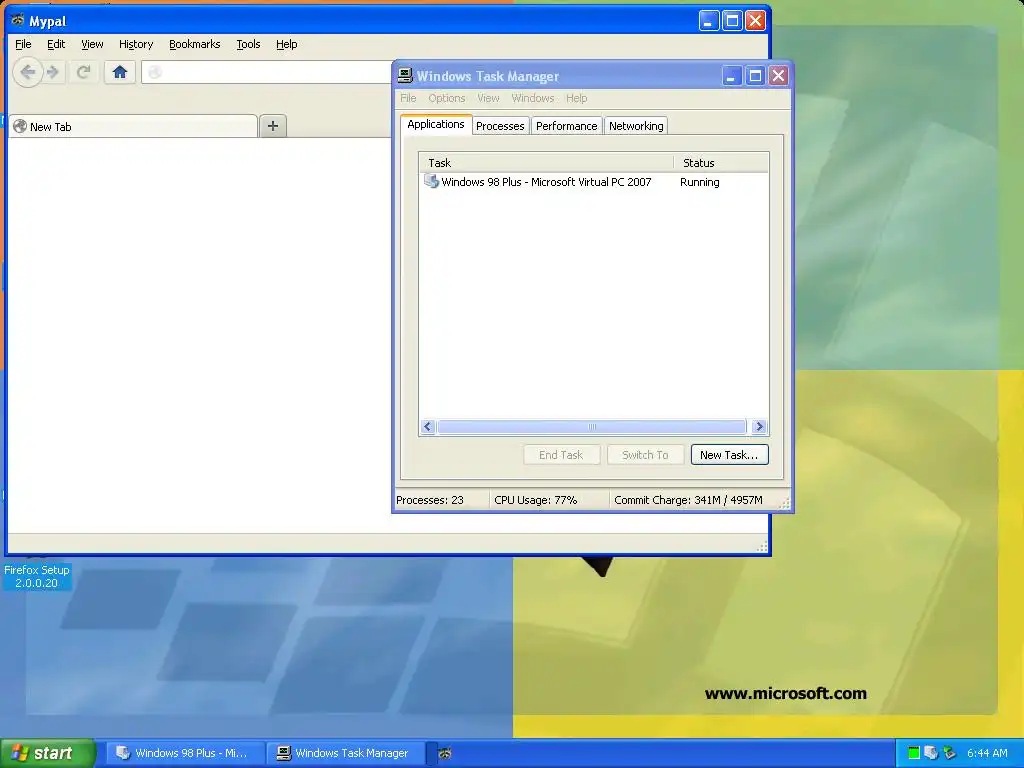
Task: Click the taskbar clock showing 6:44 AM
Action: [x=987, y=753]
